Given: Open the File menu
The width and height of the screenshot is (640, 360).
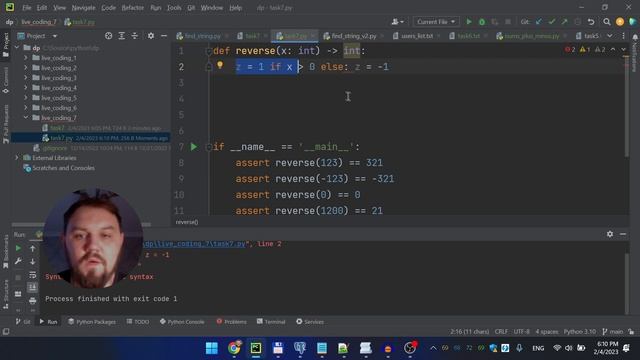Looking at the screenshot, I should (27, 8).
